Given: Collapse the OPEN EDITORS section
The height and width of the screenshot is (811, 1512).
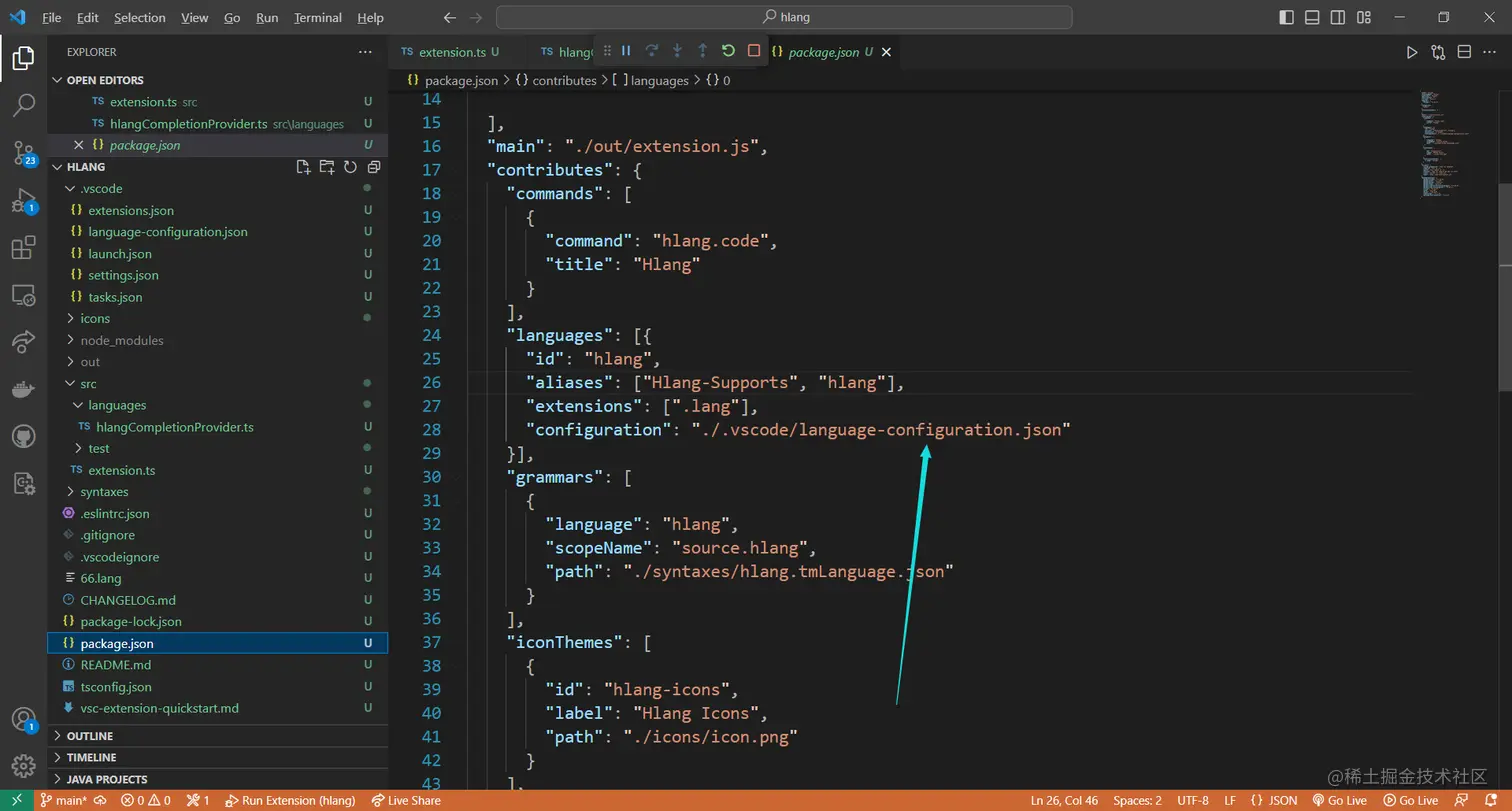Looking at the screenshot, I should (218, 80).
